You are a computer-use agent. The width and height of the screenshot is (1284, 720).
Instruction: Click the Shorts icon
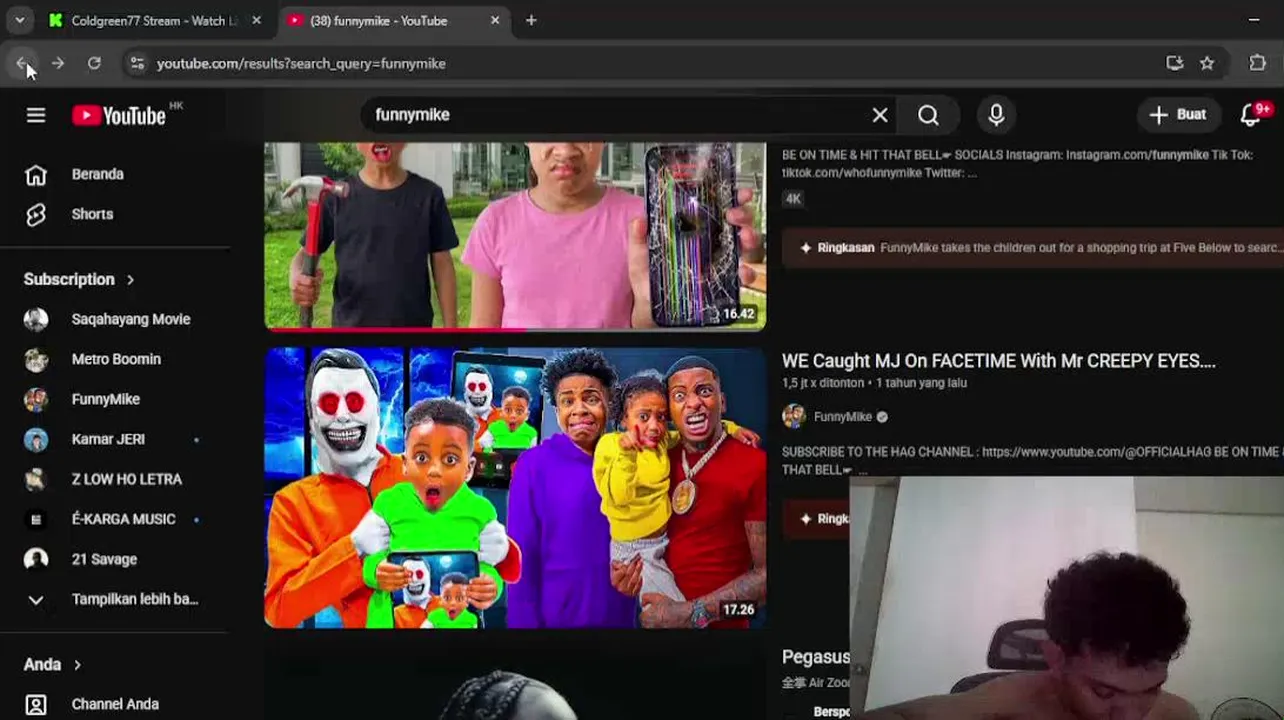click(x=36, y=214)
